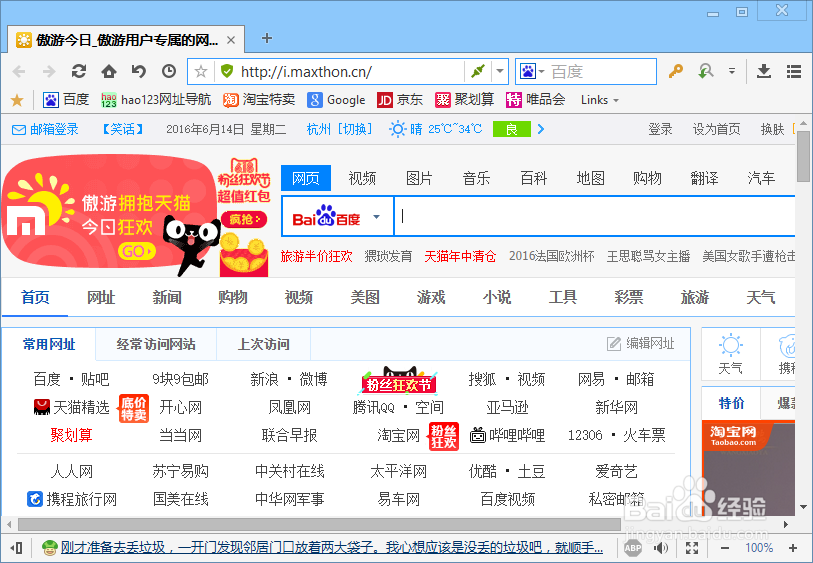Go forward using the forward arrow
The image size is (813, 563).
[49, 72]
